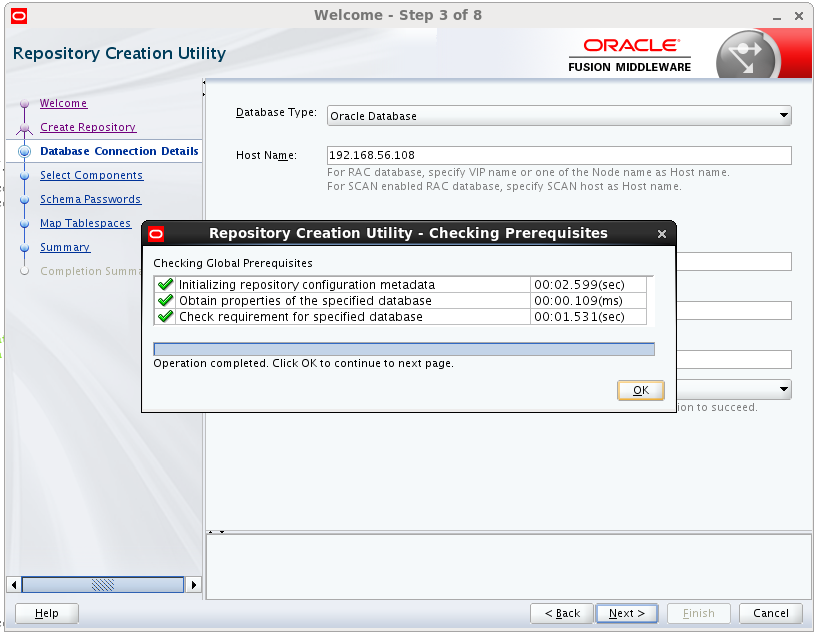Image resolution: width=814 pixels, height=634 pixels.
Task: Click the green checkmark for Obtain properties row
Action: click(x=165, y=301)
